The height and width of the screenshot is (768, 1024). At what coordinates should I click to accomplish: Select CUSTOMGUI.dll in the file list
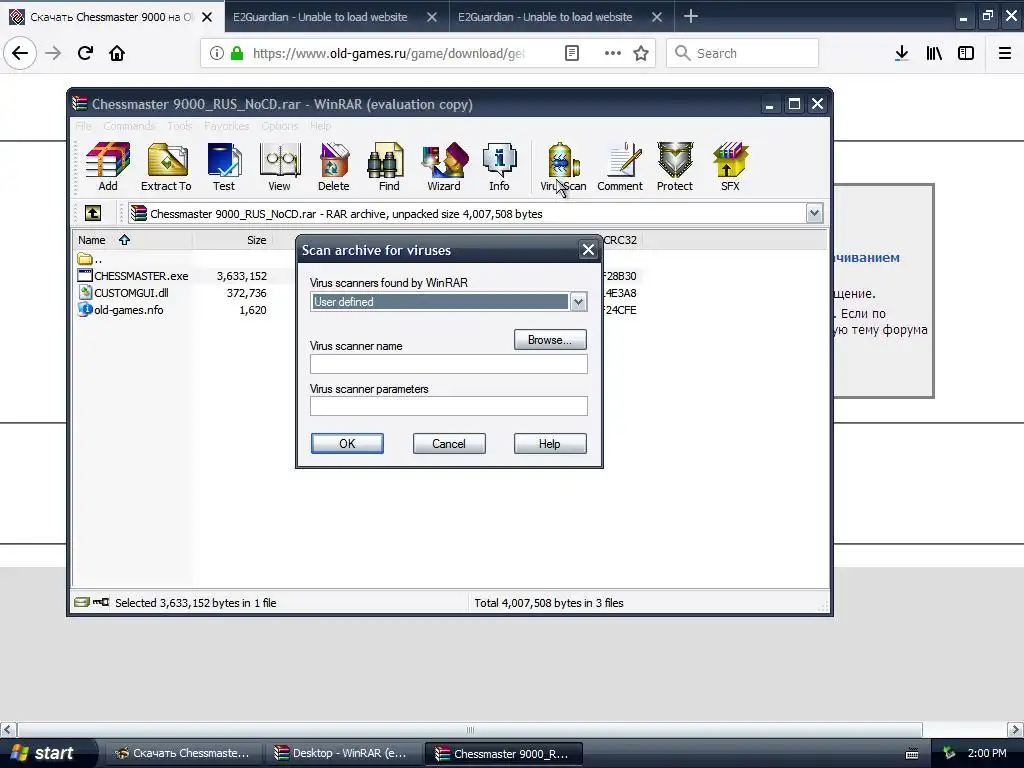coord(124,293)
